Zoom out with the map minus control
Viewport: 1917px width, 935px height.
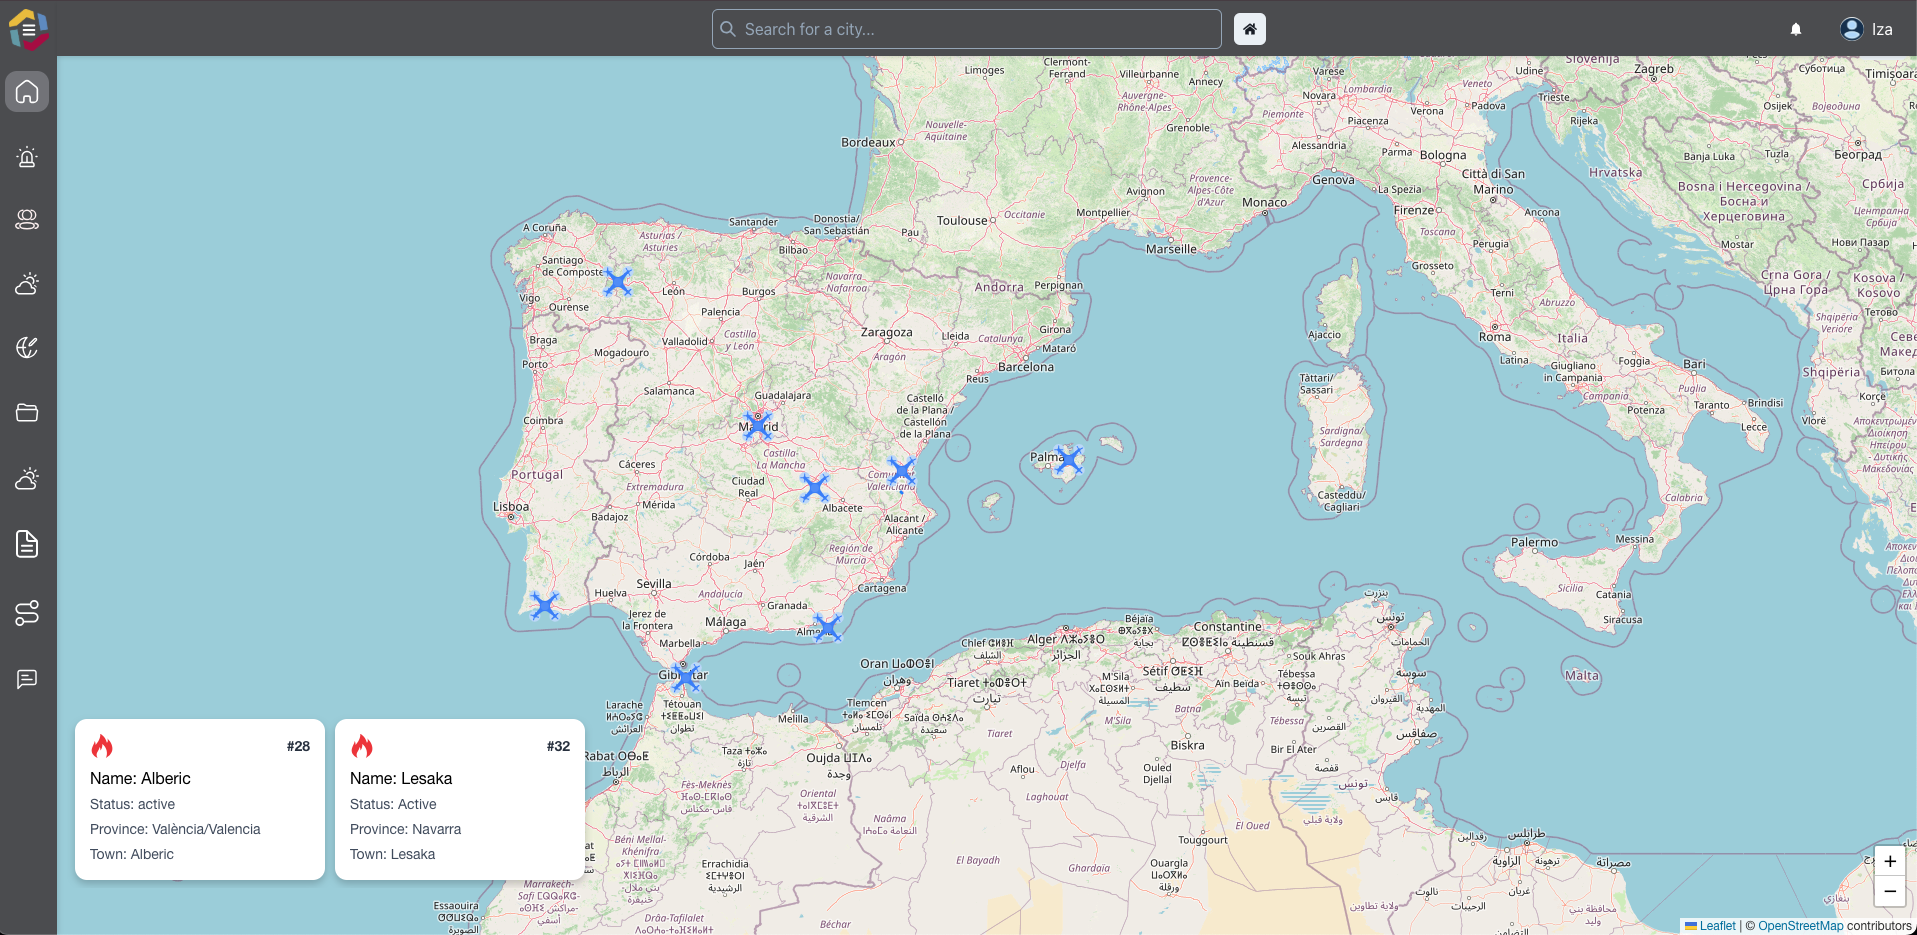(1889, 891)
